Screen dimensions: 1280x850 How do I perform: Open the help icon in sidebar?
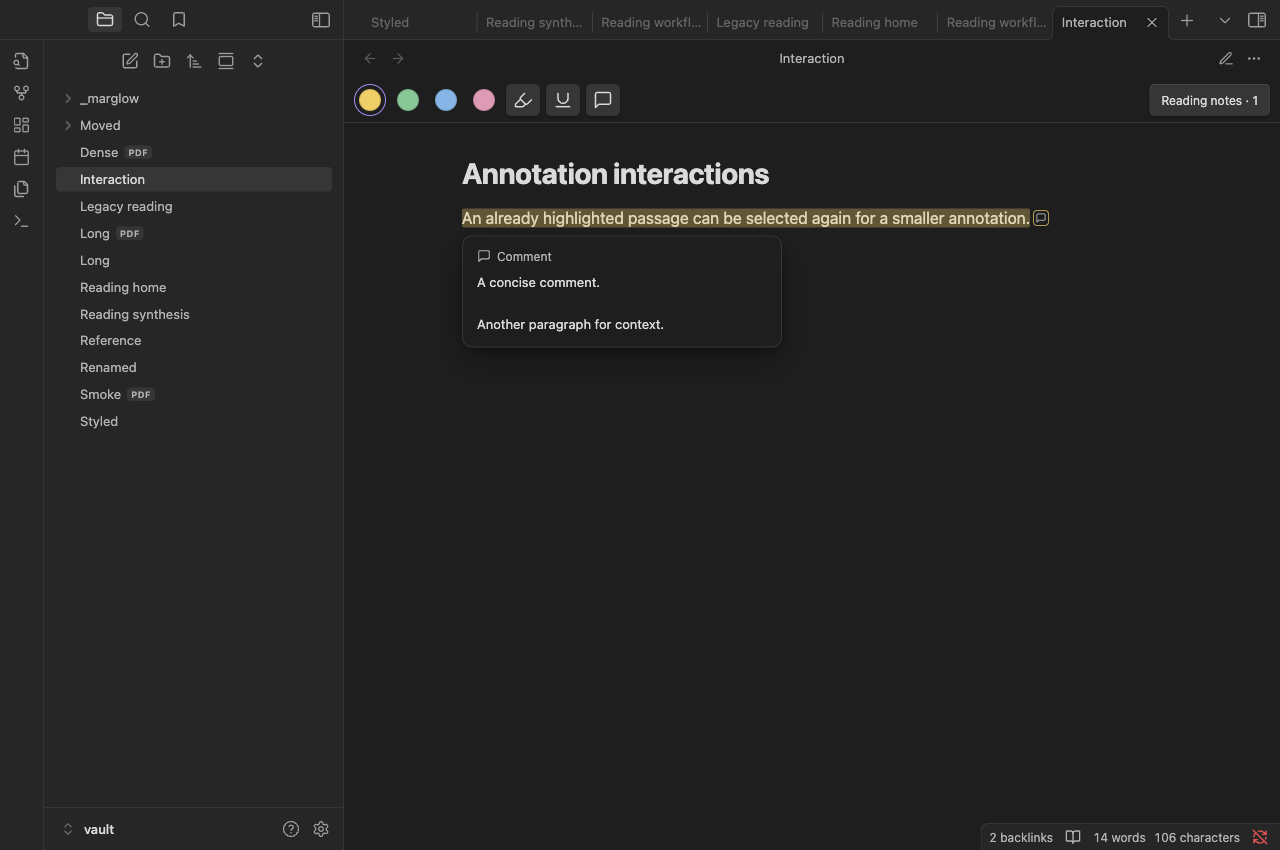pyautogui.click(x=291, y=829)
